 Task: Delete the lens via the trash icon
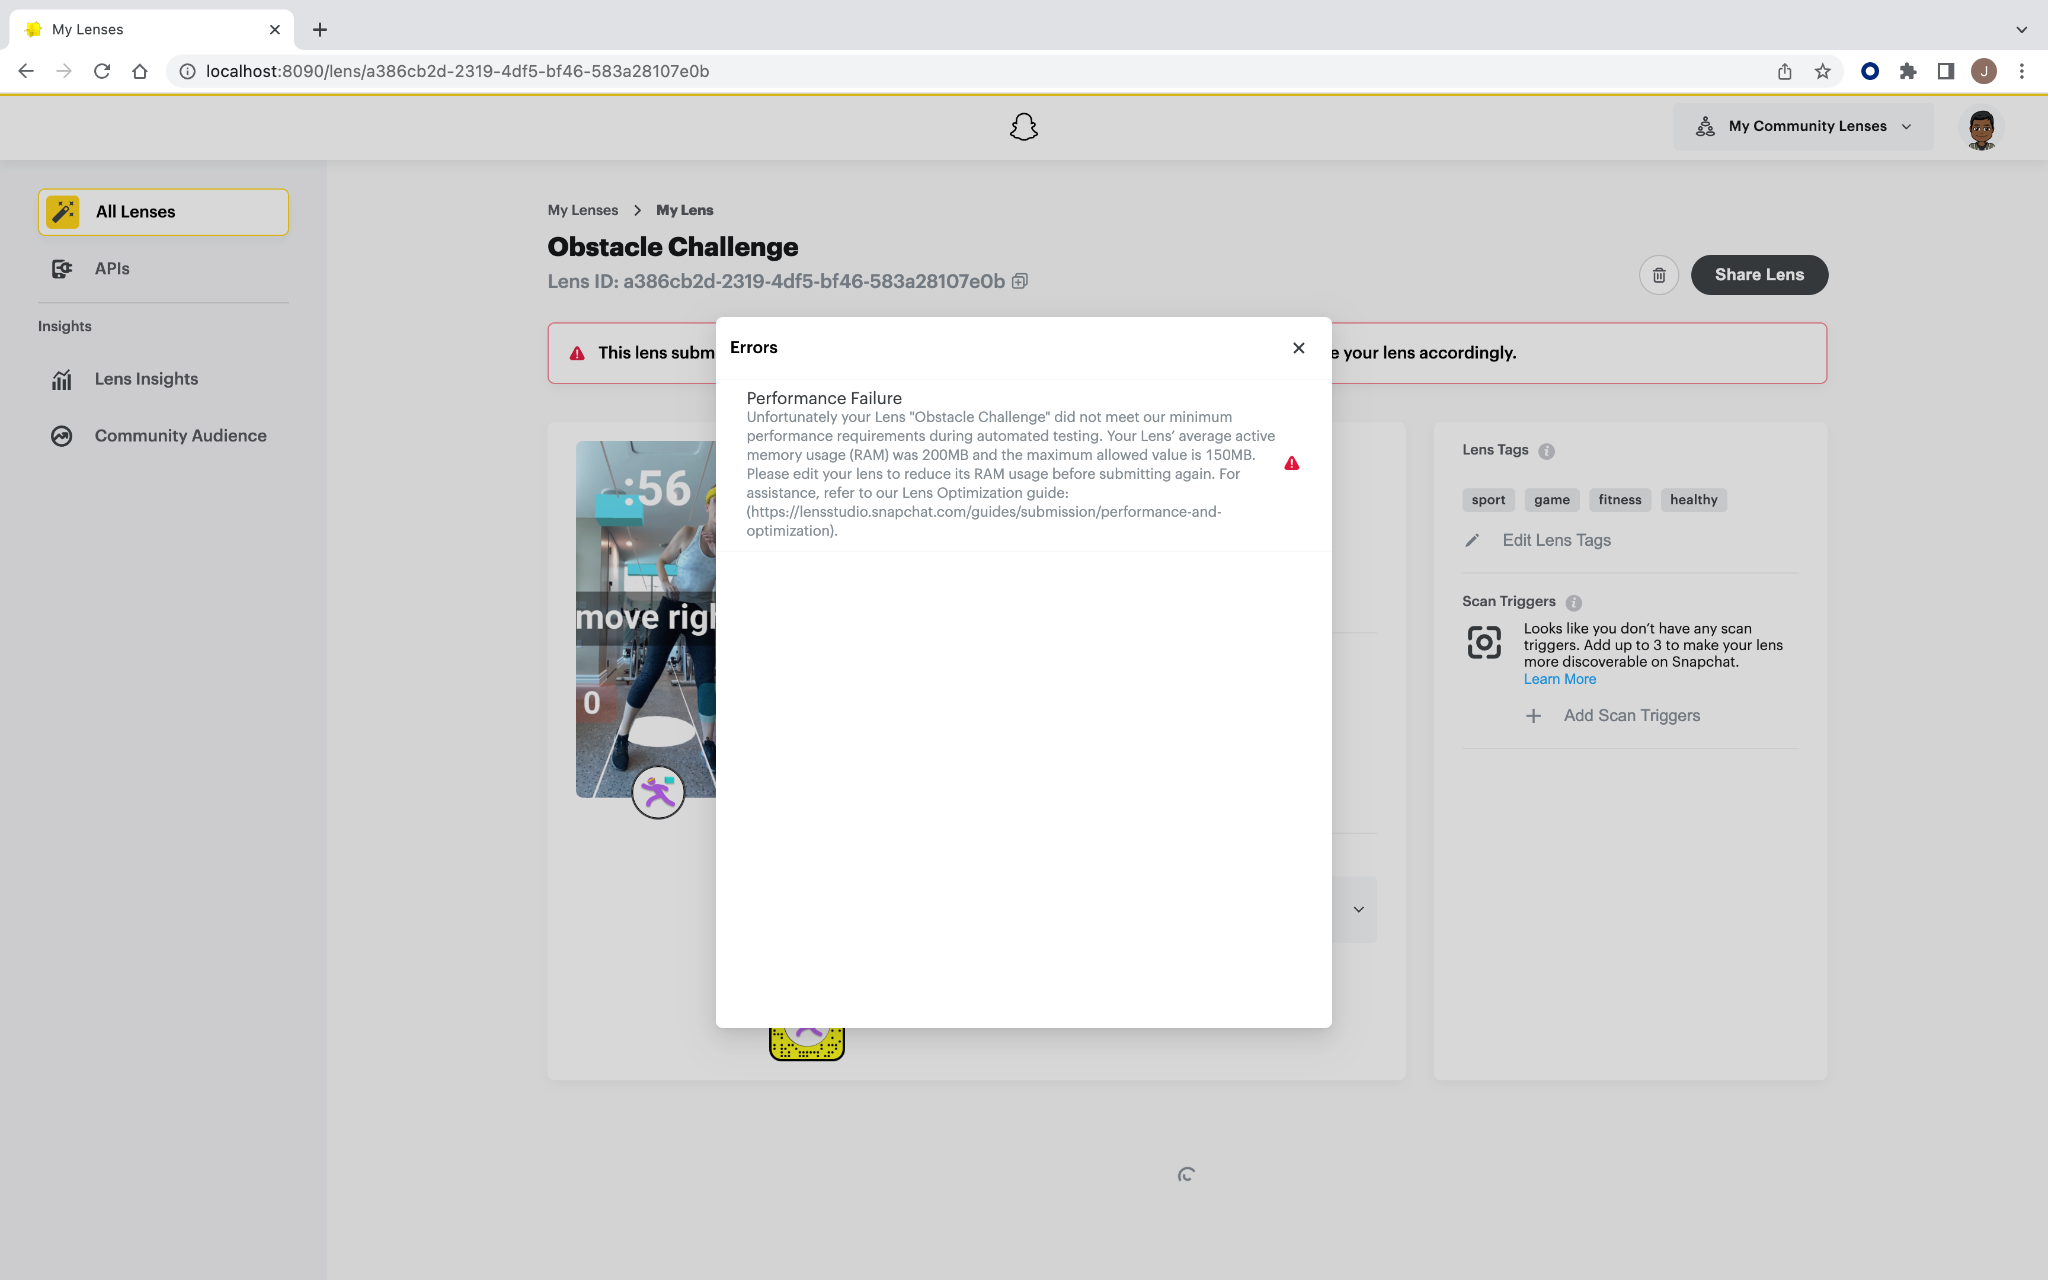click(x=1658, y=274)
